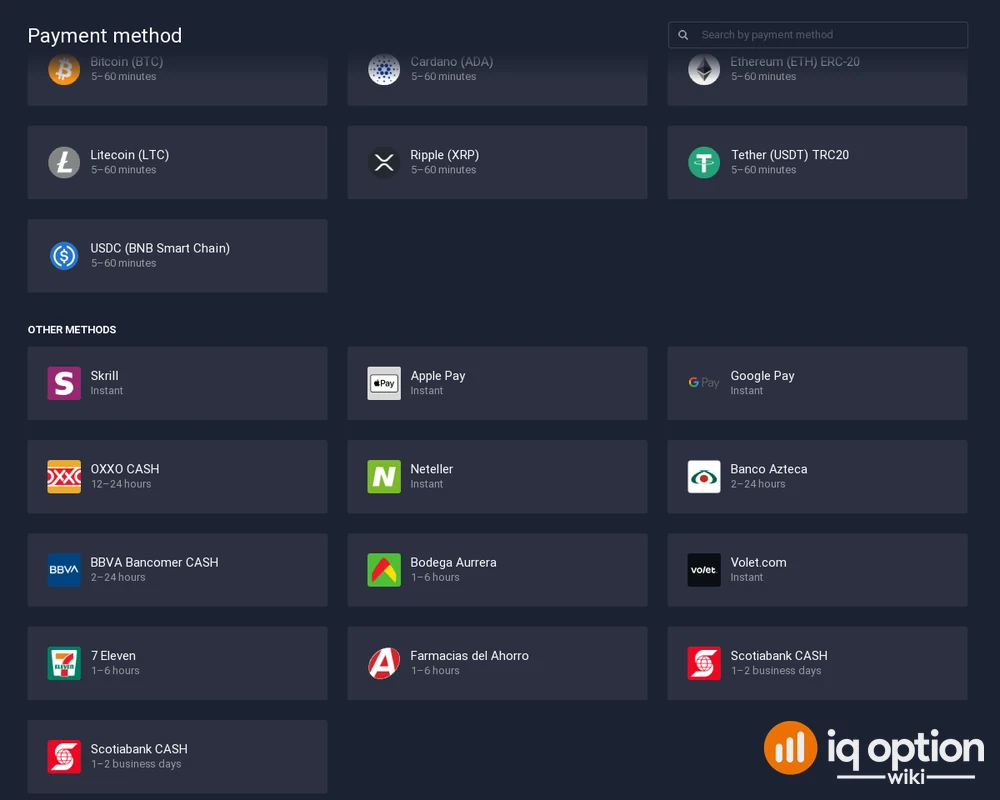
Task: Click the "Skrill" method name
Action: (x=105, y=376)
